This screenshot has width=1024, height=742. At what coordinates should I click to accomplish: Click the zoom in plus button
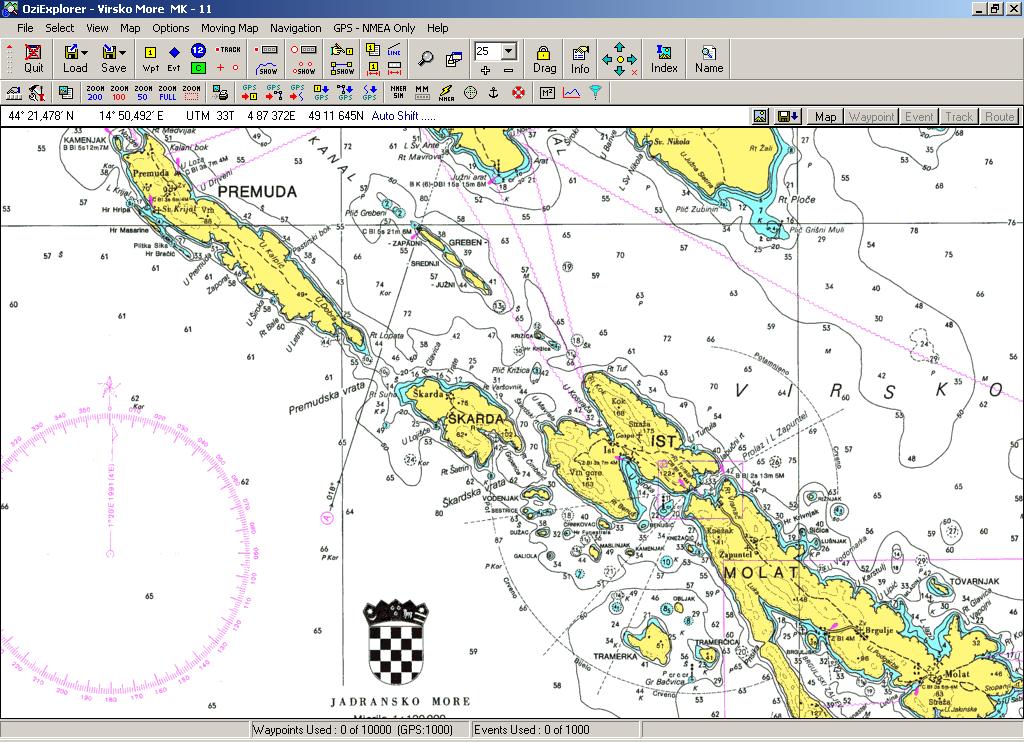tap(485, 70)
